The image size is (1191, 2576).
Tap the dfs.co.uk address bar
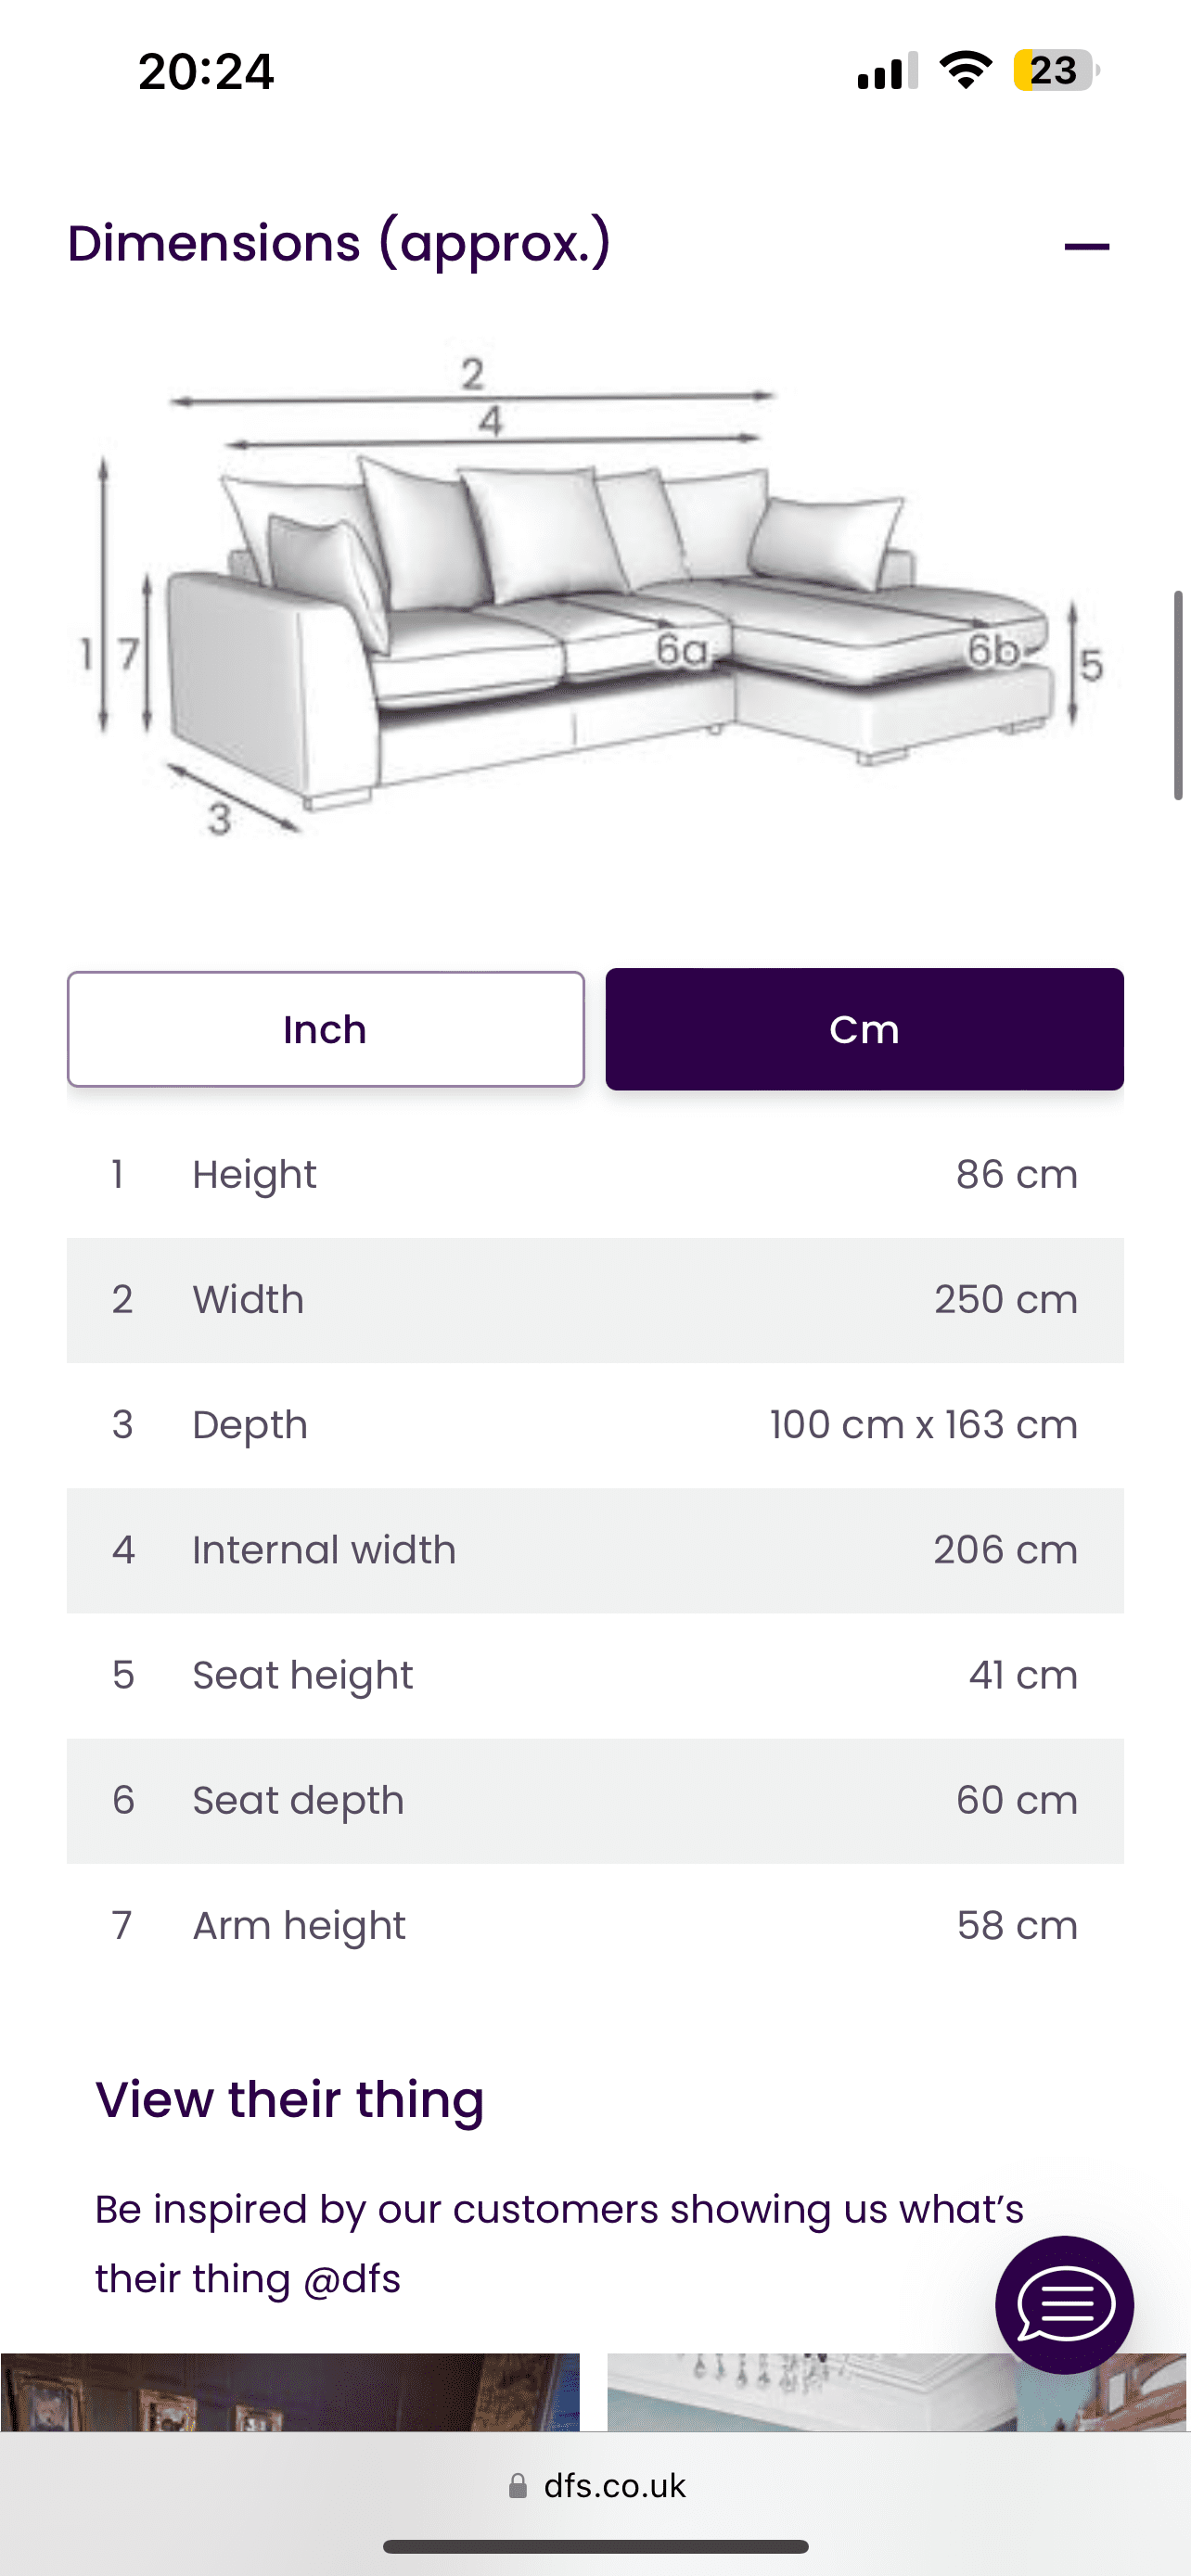614,2485
